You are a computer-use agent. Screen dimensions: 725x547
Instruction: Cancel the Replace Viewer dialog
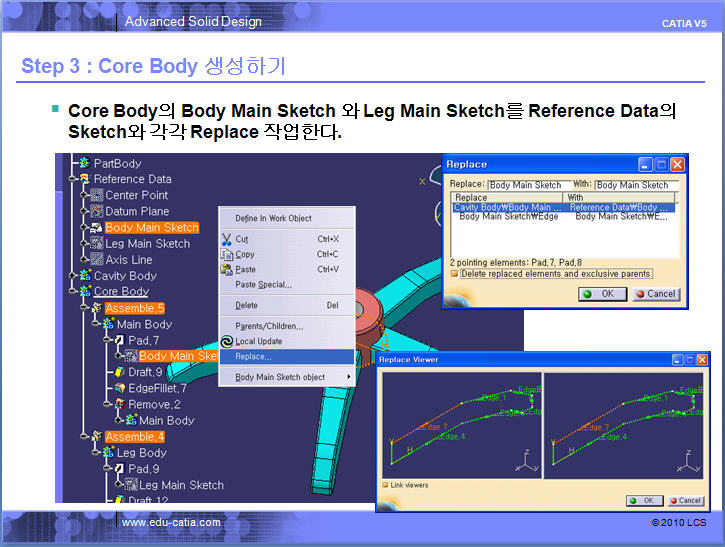pyautogui.click(x=685, y=500)
